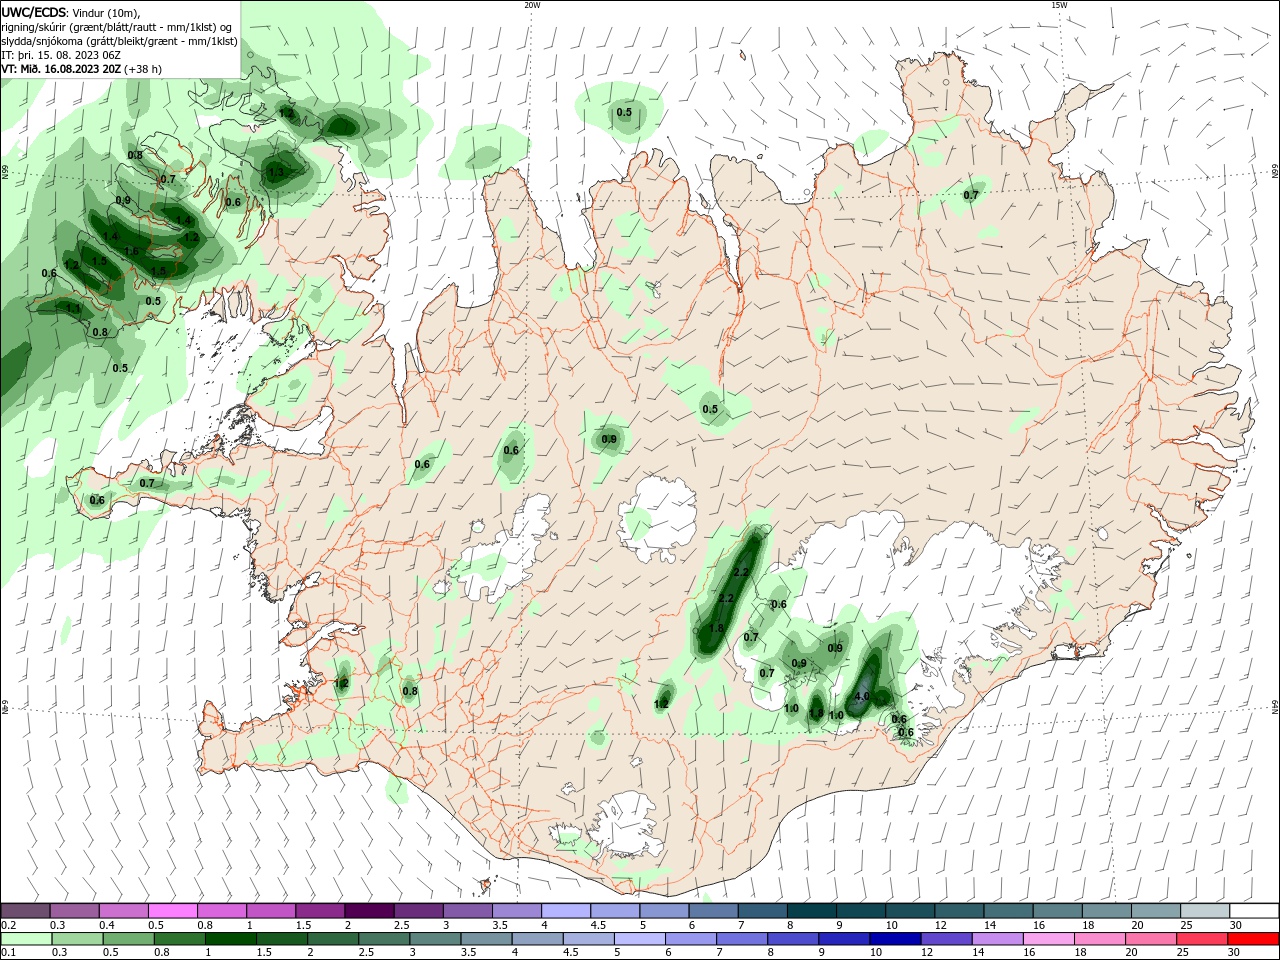Select lower rain scale swatch between 0.3 and 0.5
The image size is (1280, 960).
point(78,939)
